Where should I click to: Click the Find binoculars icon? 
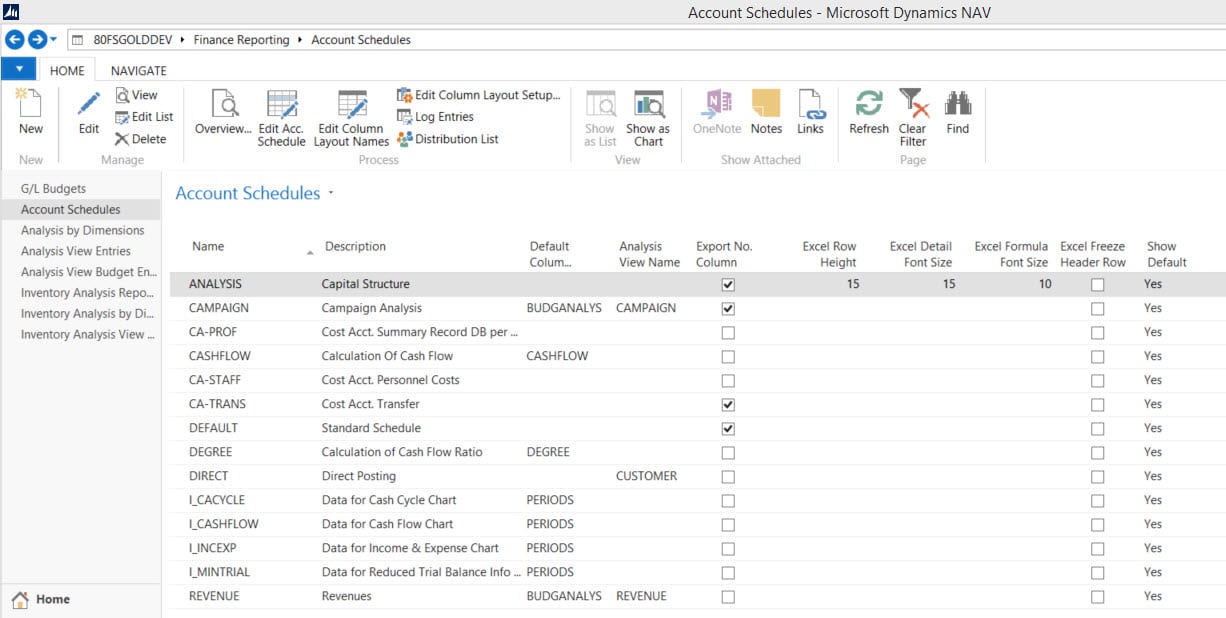958,104
